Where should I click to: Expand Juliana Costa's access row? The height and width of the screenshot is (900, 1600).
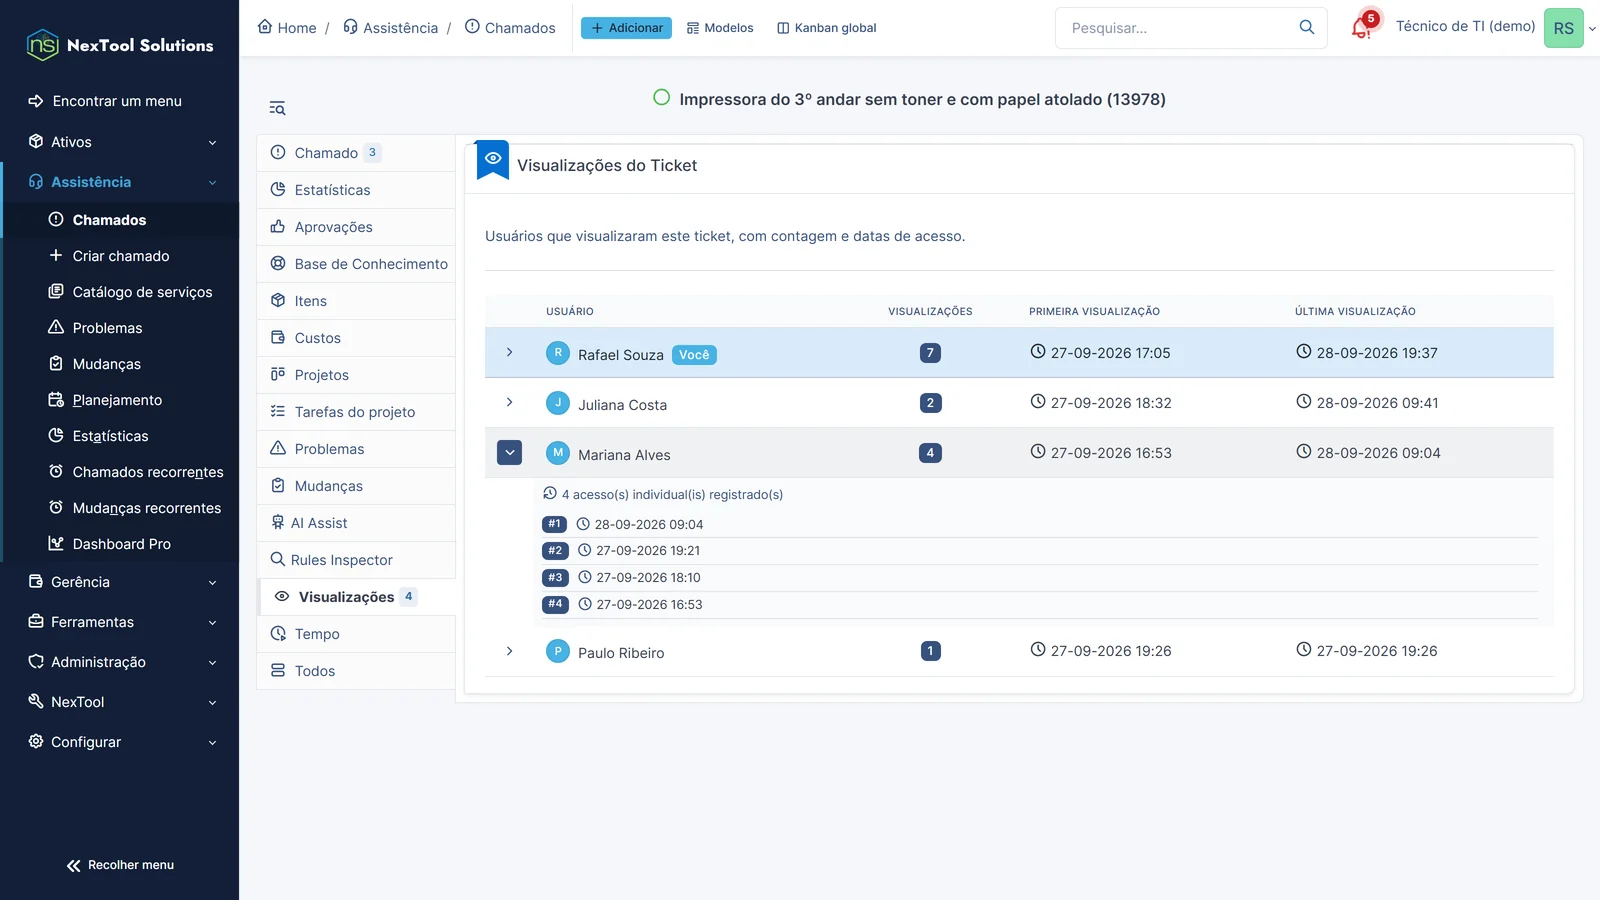(x=509, y=403)
